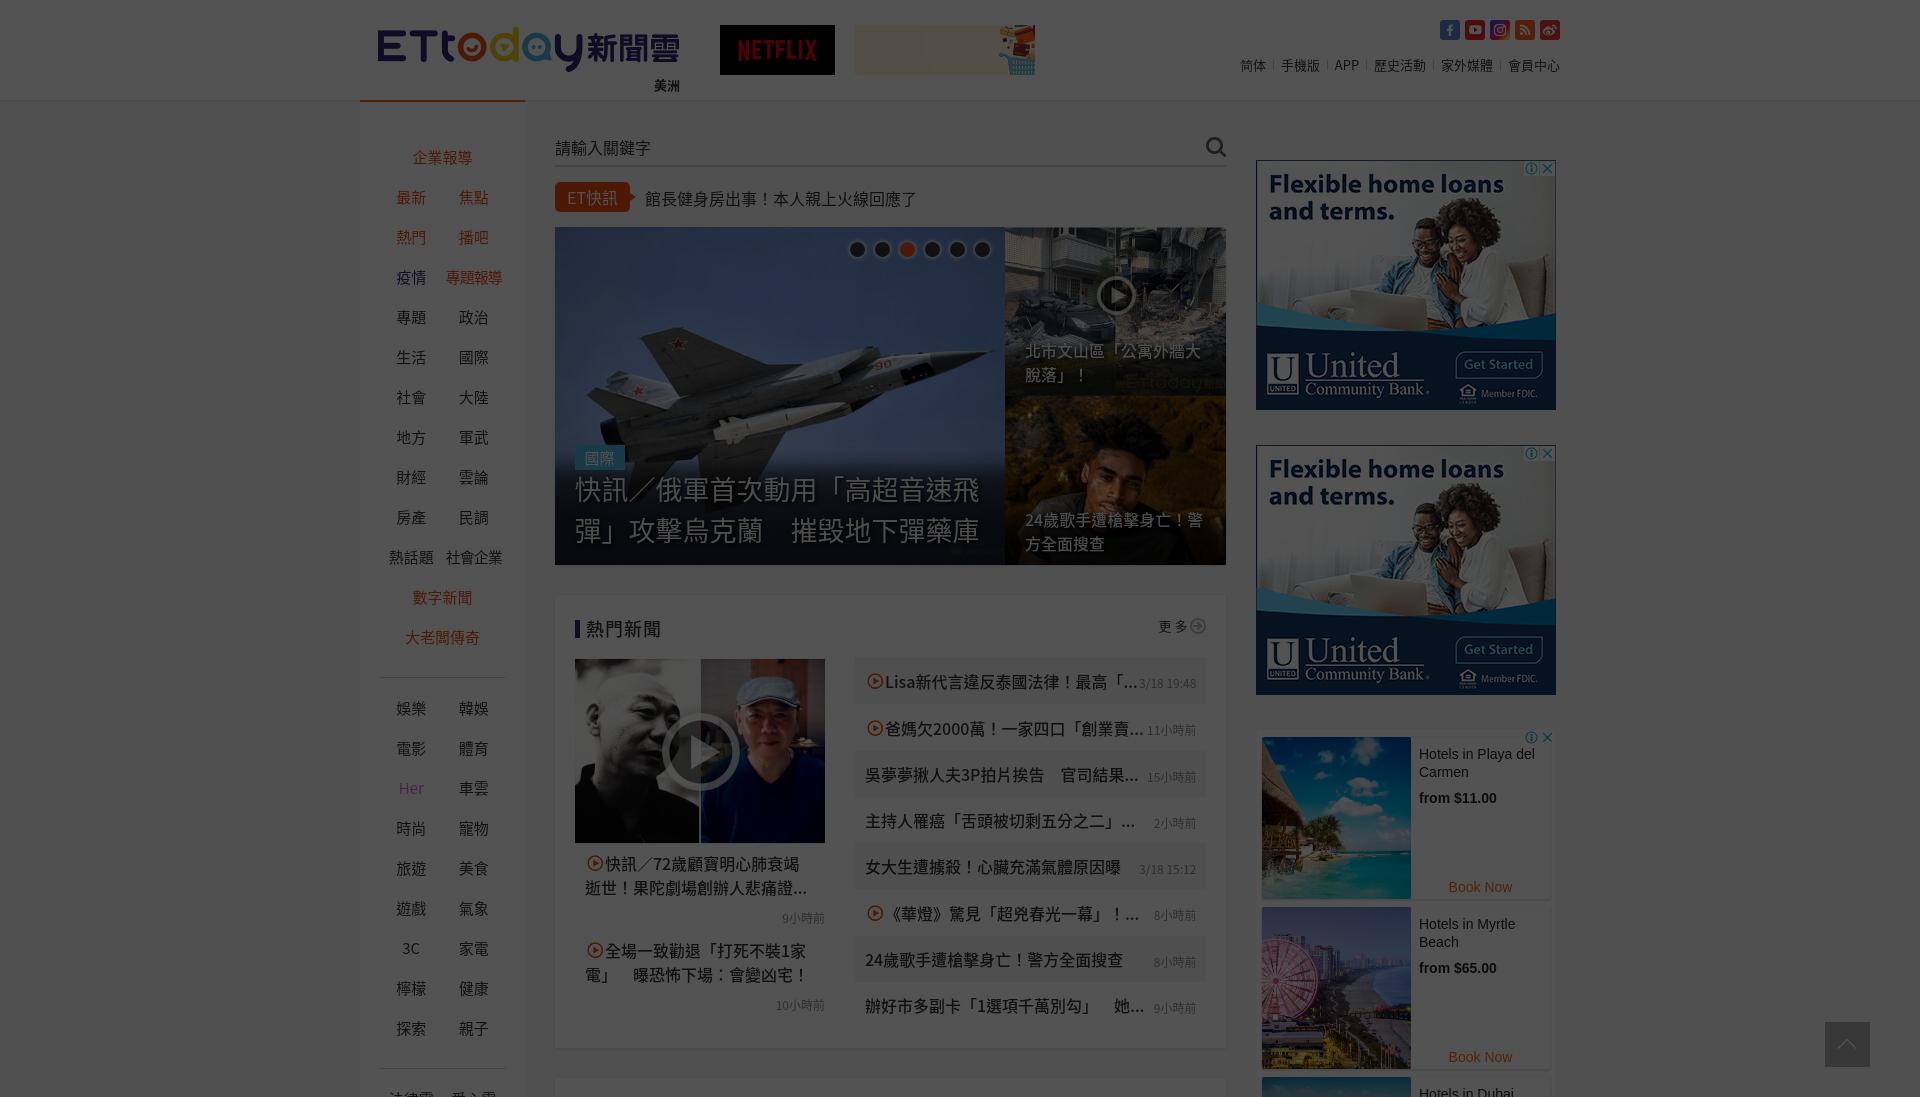Select the first carousel dot
The image size is (1920, 1097).
[857, 250]
